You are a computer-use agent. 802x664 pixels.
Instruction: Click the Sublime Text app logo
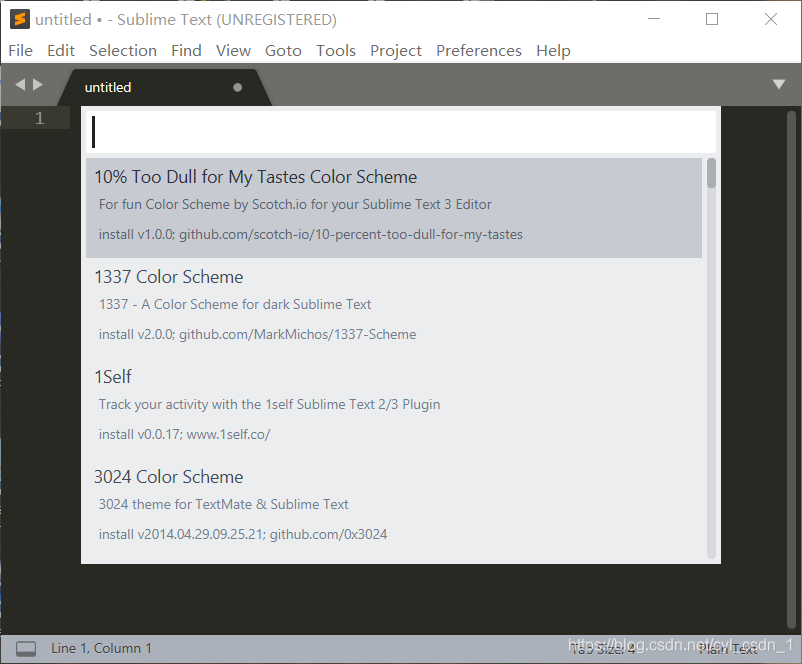[x=19, y=19]
